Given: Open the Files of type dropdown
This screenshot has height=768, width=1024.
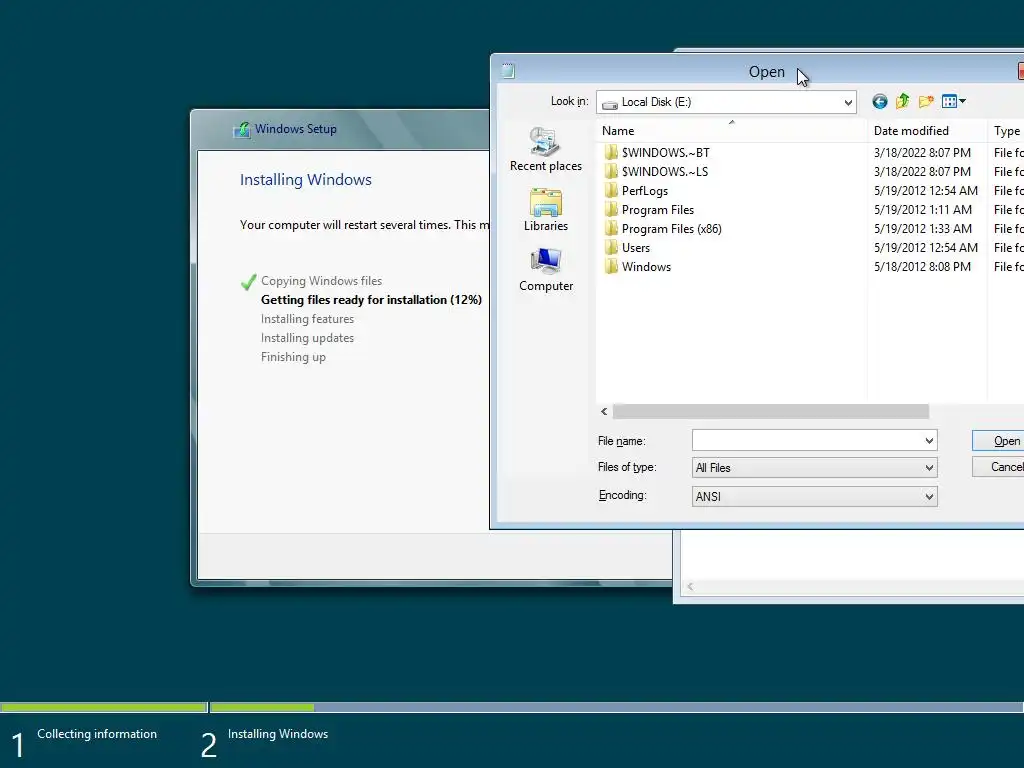Looking at the screenshot, I should tap(929, 468).
